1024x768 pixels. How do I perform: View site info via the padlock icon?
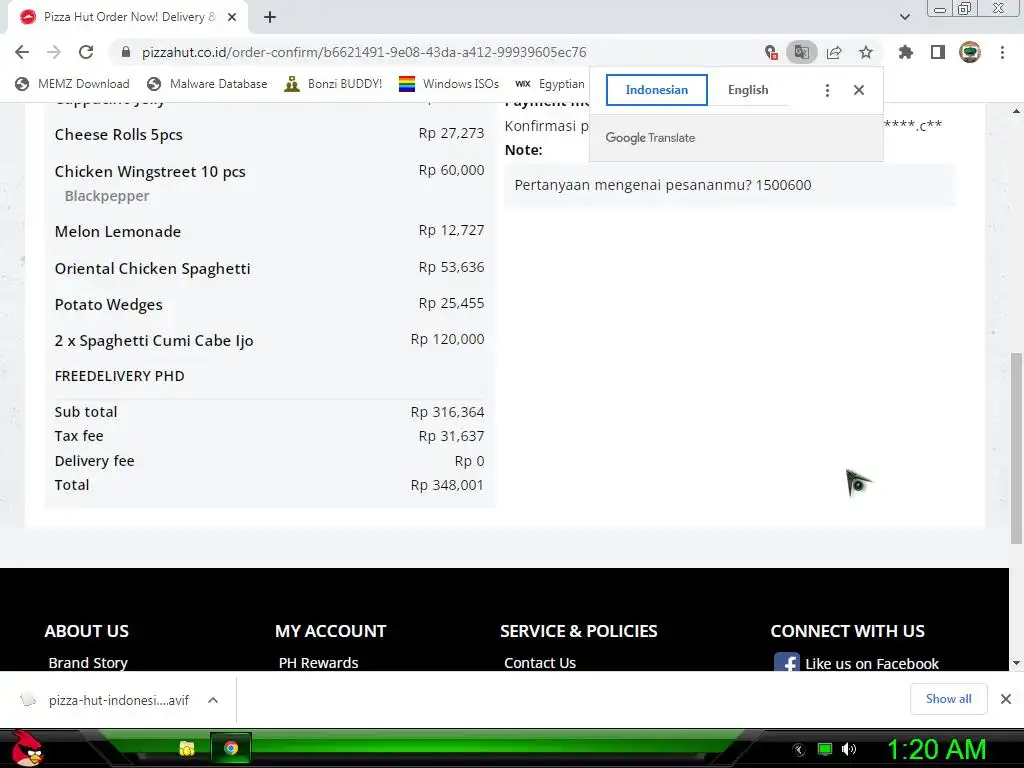click(x=126, y=52)
